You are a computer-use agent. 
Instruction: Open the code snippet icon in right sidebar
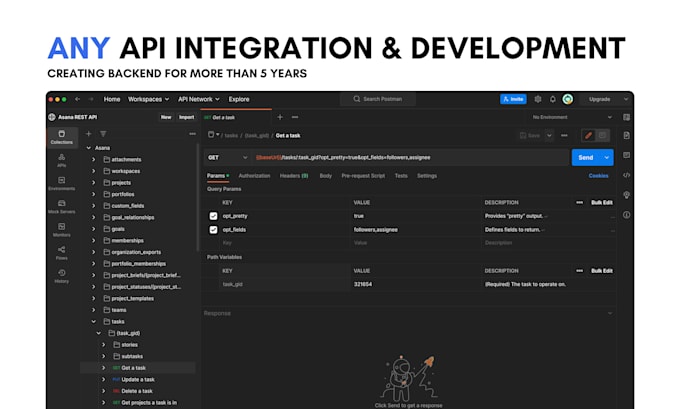point(626,175)
